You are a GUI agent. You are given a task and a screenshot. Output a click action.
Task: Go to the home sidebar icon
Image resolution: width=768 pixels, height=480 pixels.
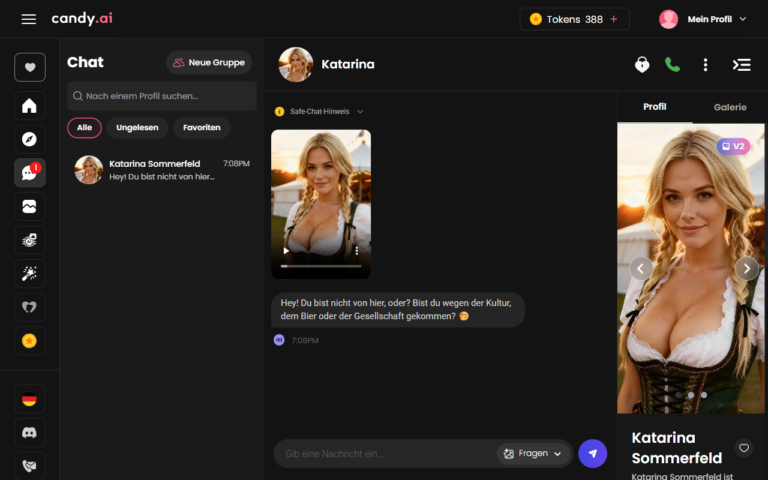tap(30, 105)
